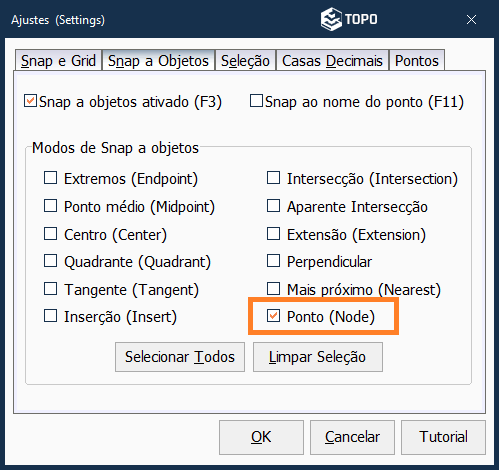Select the Pontos tab
Image resolution: width=499 pixels, height=470 pixels.
coord(417,61)
